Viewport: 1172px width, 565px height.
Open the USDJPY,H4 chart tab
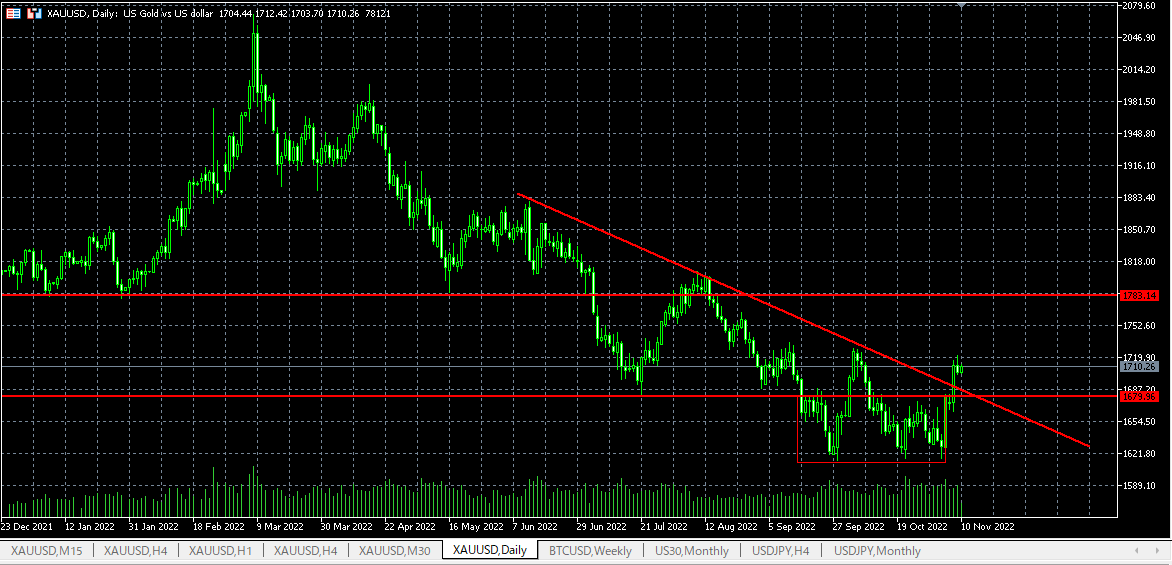tap(780, 551)
